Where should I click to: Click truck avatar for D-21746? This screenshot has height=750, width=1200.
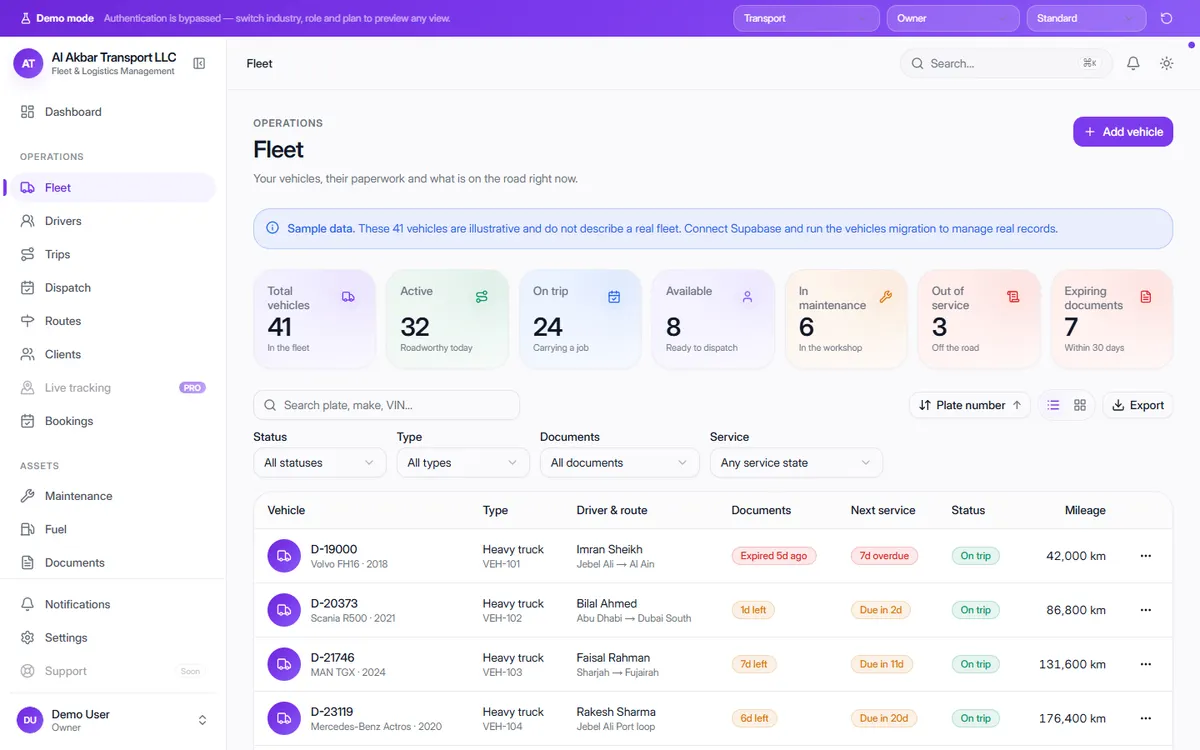[284, 664]
